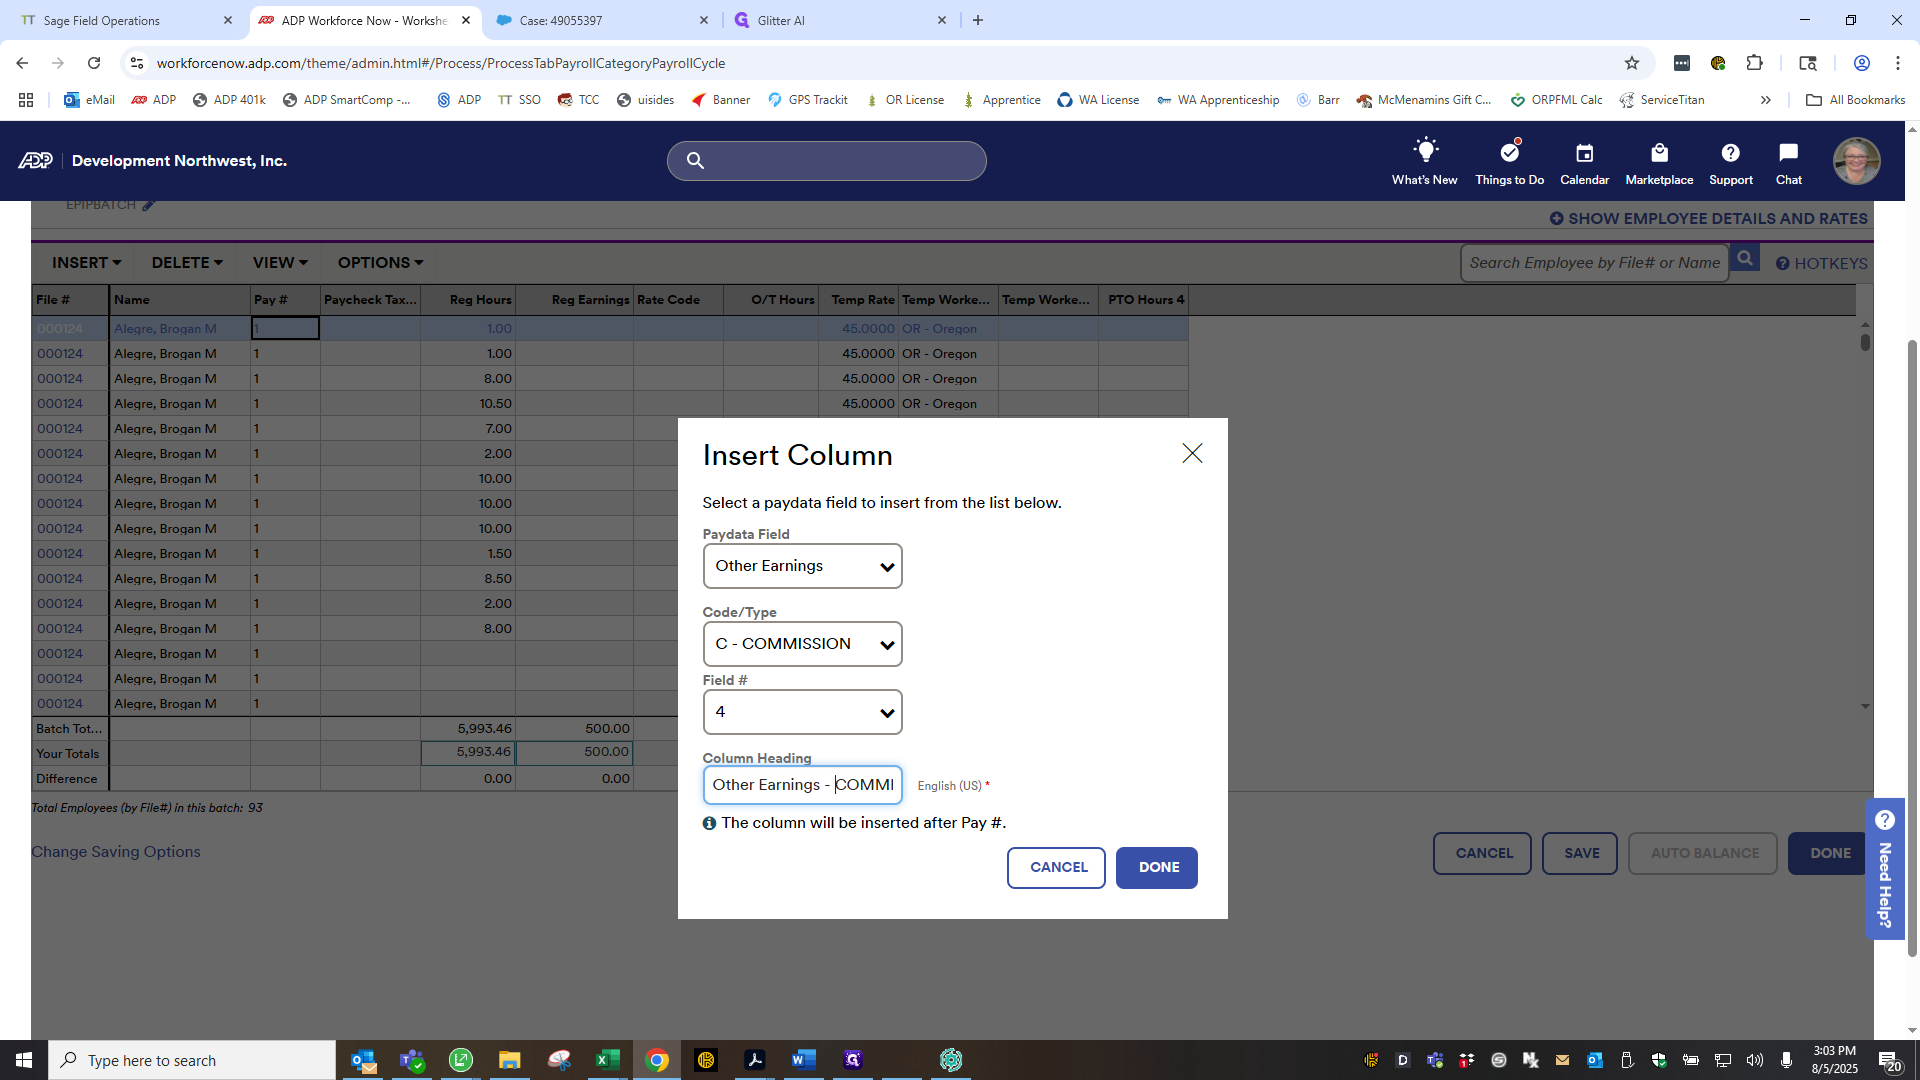Click the Reg Hours cell showing 10.50
1920x1080 pixels.
point(468,404)
